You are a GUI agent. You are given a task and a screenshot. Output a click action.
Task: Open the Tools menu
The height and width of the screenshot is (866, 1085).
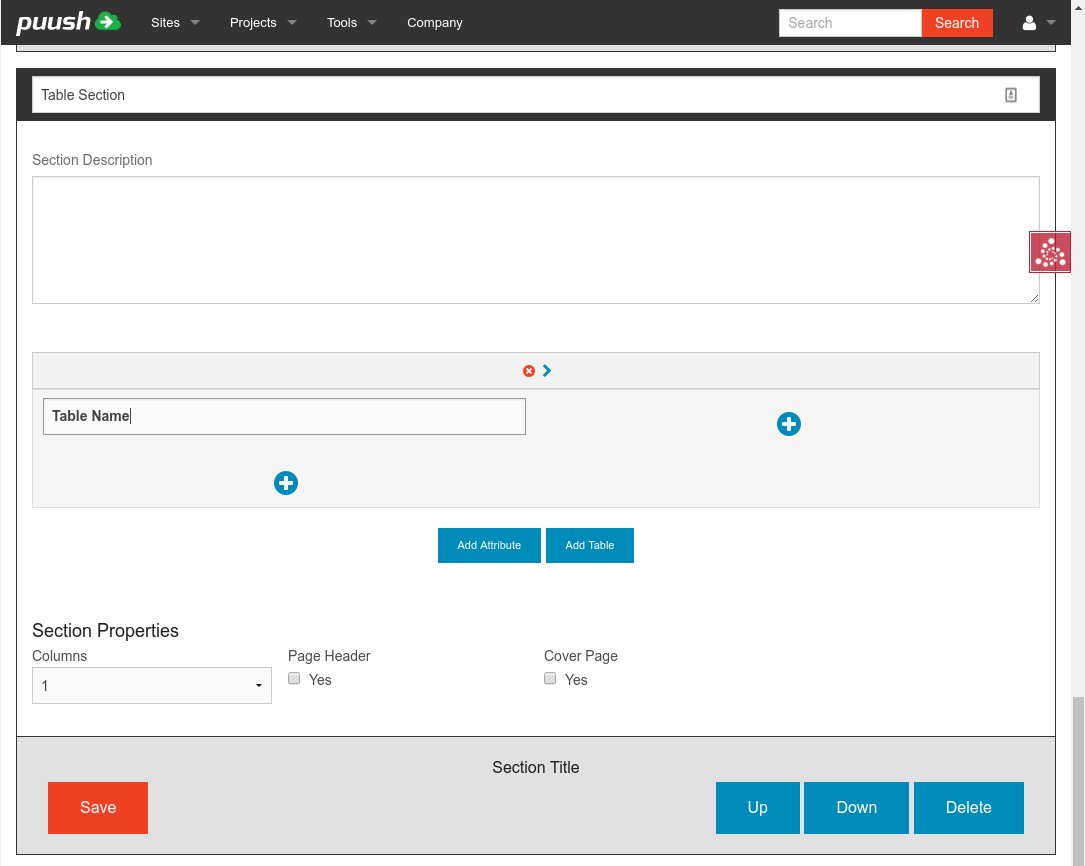click(351, 23)
